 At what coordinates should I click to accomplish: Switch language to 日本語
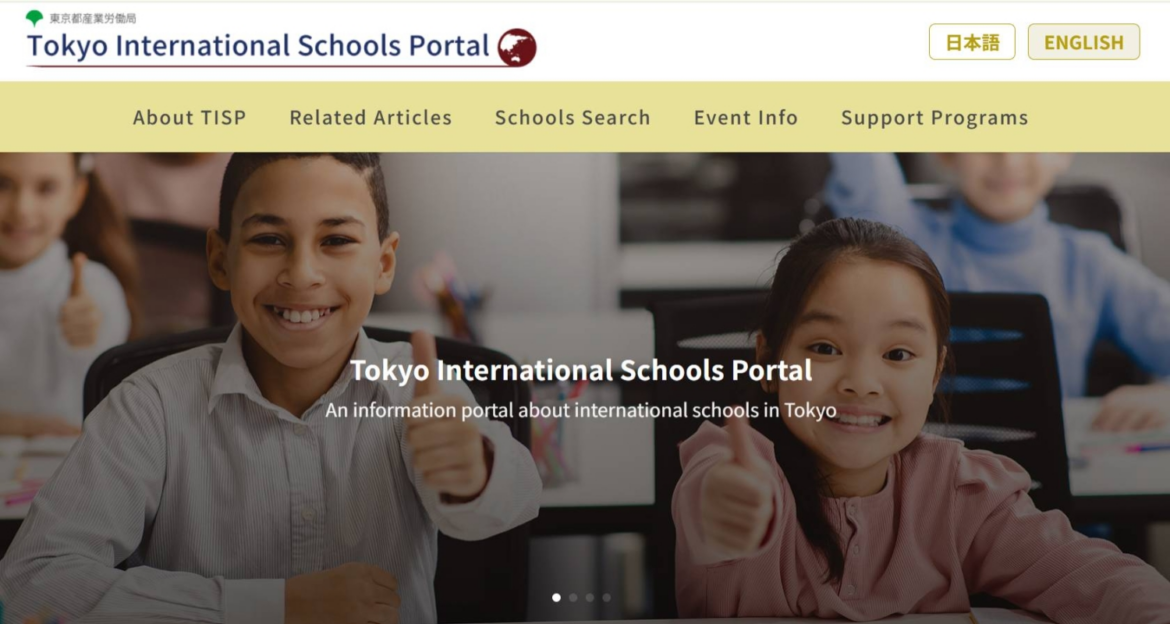pyautogui.click(x=971, y=42)
